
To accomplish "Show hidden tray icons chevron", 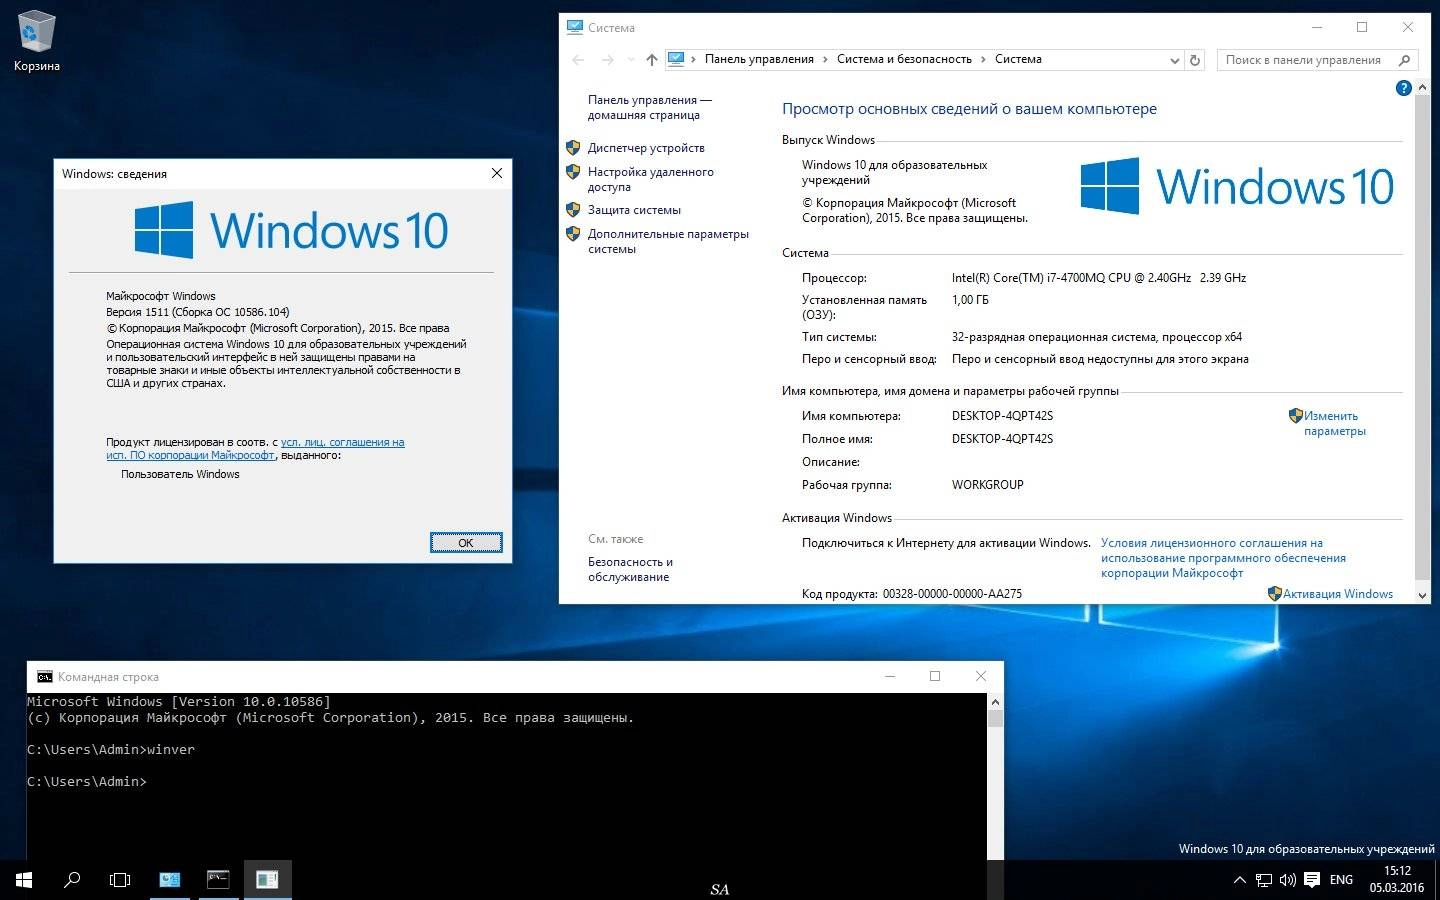I will pos(1239,880).
